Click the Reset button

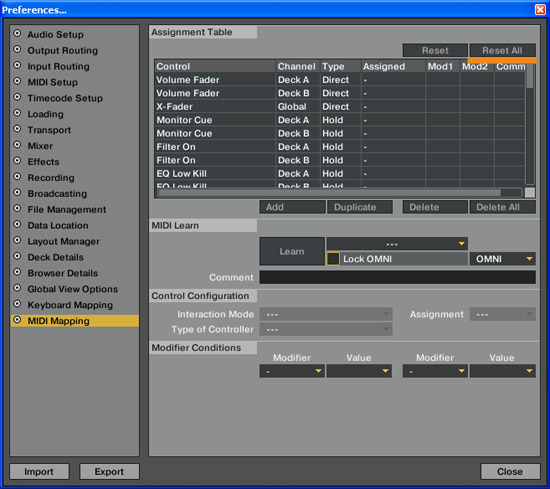[x=435, y=51]
